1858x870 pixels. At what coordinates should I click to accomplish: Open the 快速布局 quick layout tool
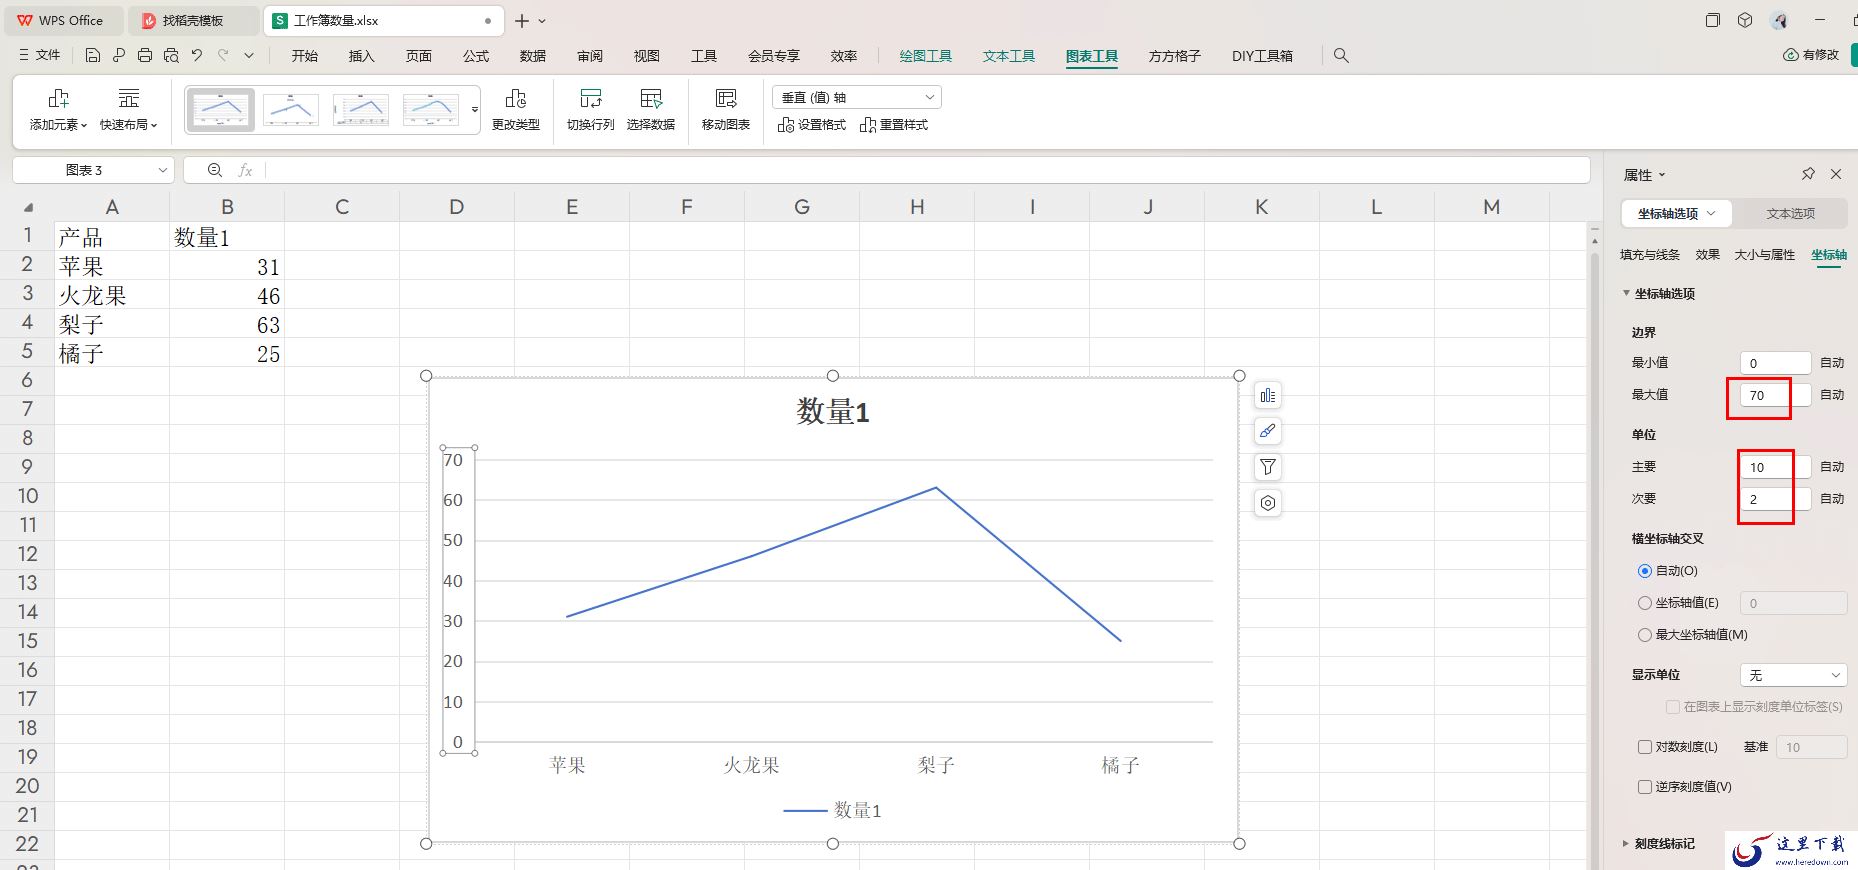click(x=129, y=110)
